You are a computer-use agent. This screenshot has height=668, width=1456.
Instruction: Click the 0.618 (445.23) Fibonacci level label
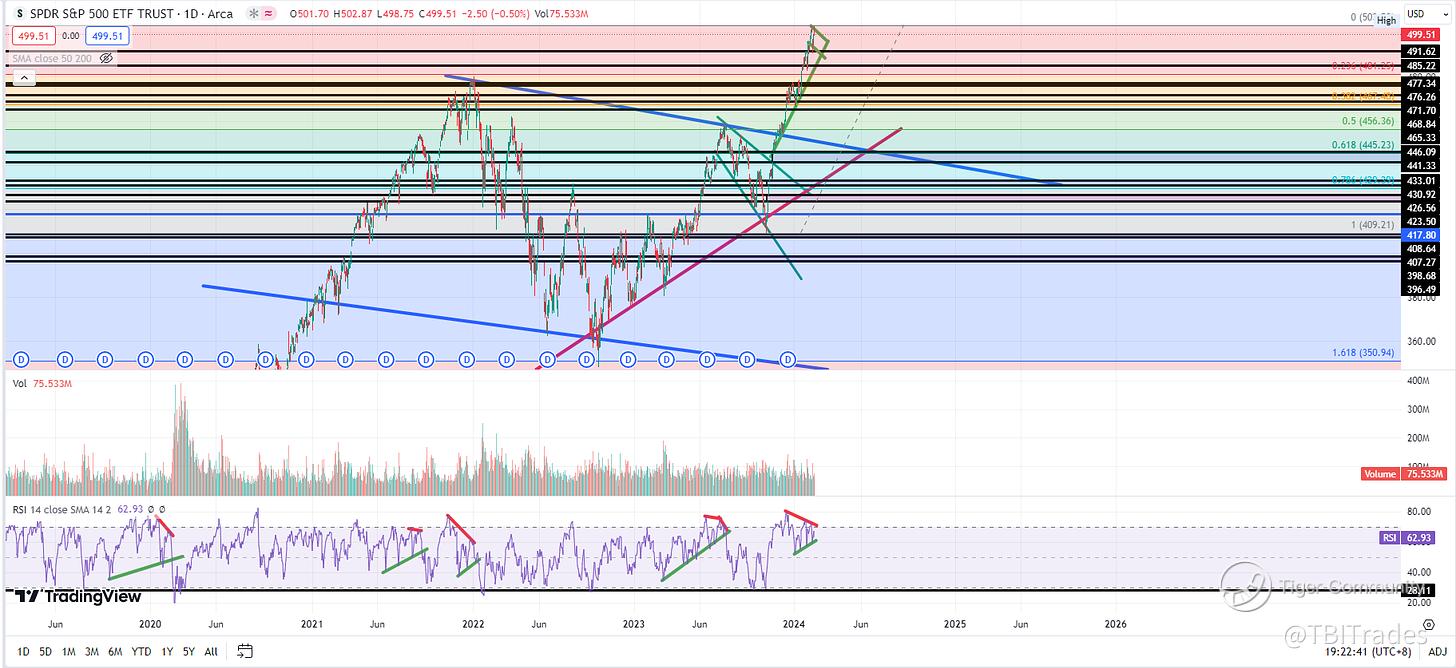[1362, 144]
